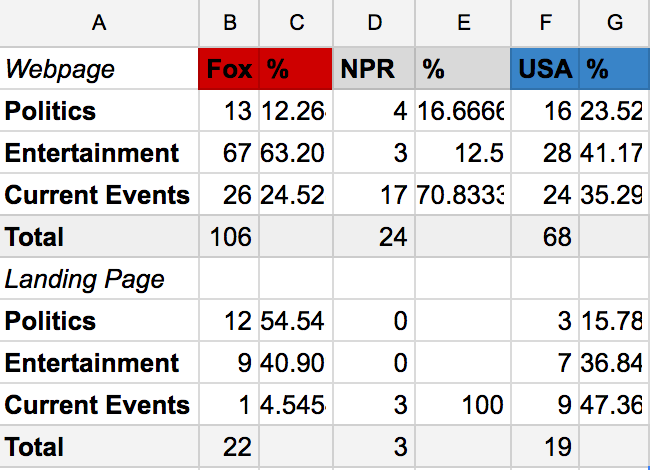Select the percentage cell 35.29

(x=615, y=195)
